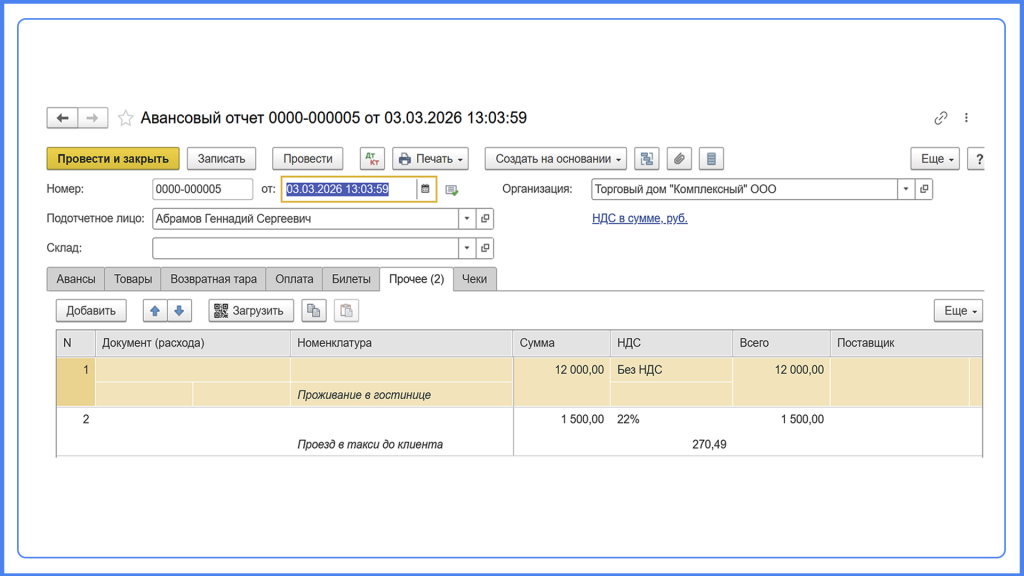Switch to the Товары tab
Image resolution: width=1024 pixels, height=576 pixels.
pos(133,279)
